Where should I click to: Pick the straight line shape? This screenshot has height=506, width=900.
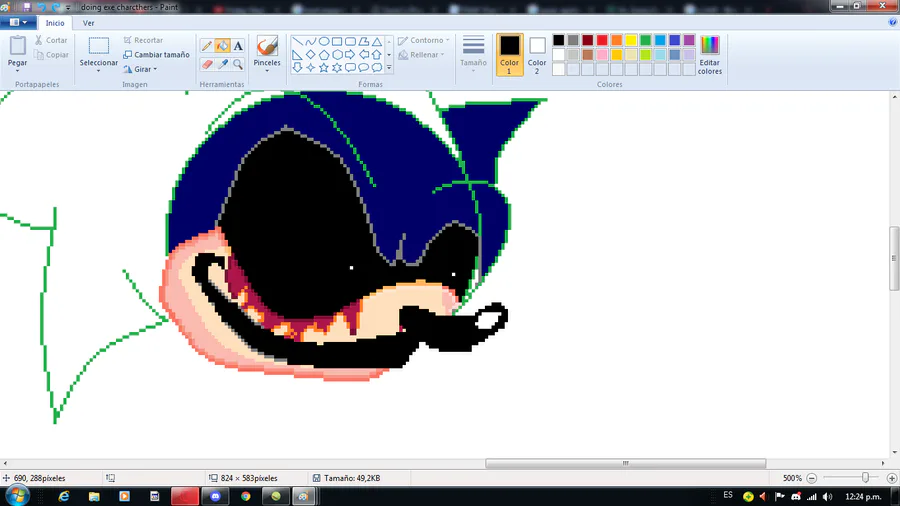pos(297,41)
